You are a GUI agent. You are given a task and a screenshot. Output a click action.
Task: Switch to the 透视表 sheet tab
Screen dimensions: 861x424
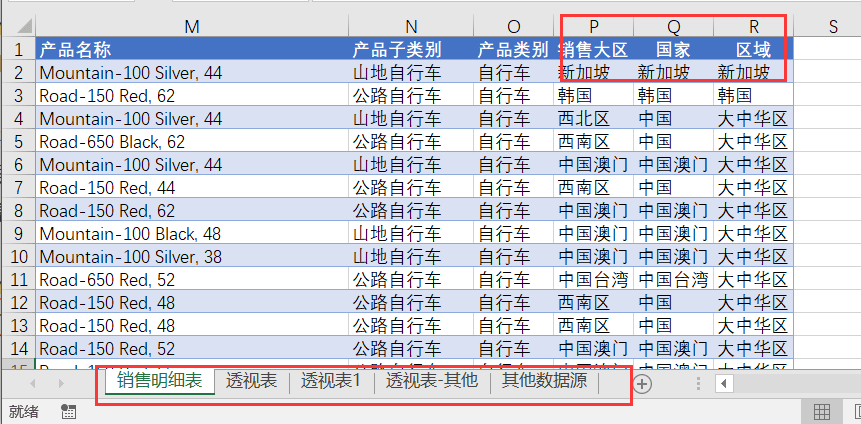[251, 380]
